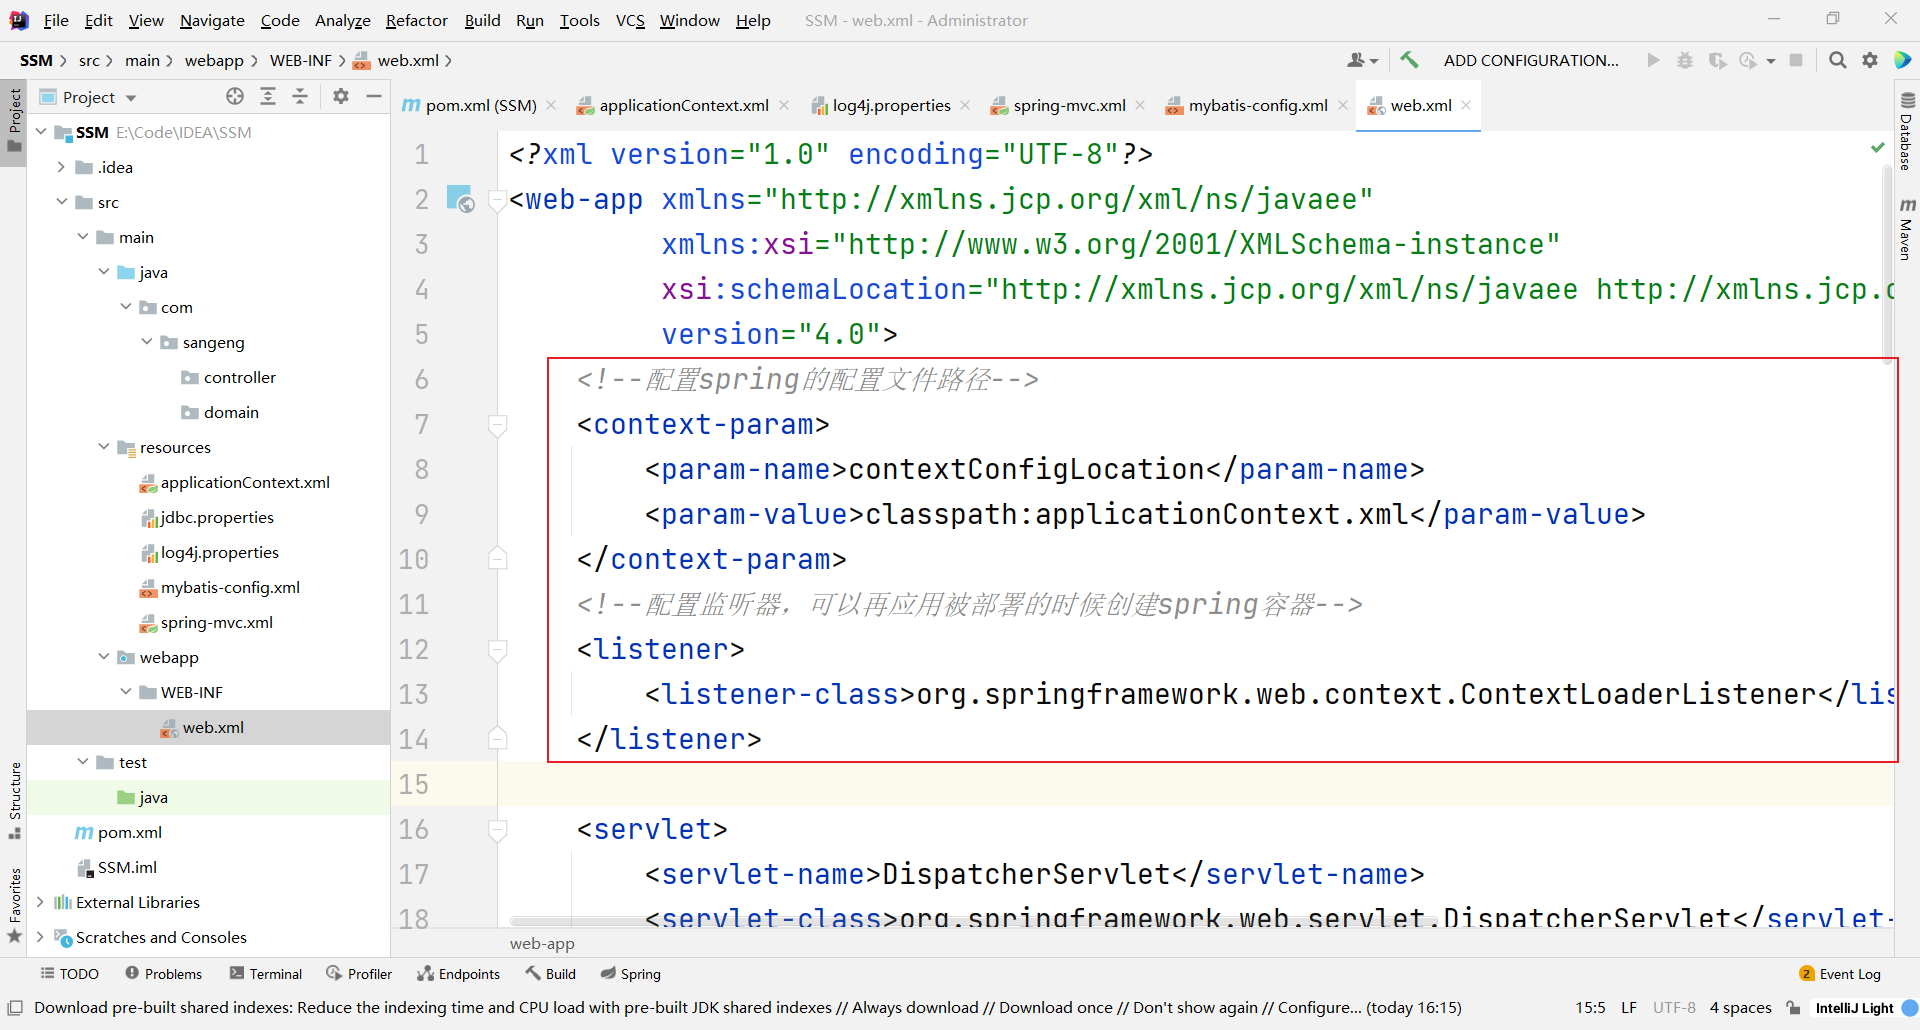The height and width of the screenshot is (1030, 1920).
Task: Expand the .idea folder
Action: [61, 167]
